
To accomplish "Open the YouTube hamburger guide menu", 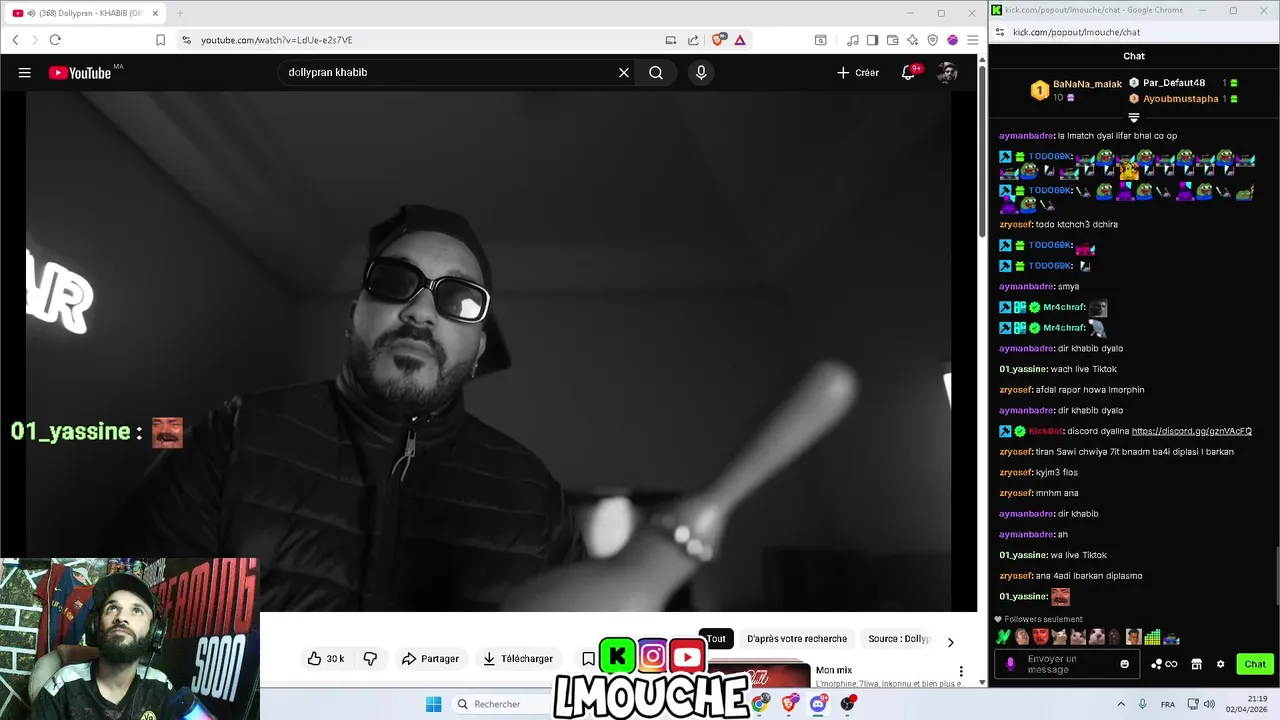I will pyautogui.click(x=25, y=72).
